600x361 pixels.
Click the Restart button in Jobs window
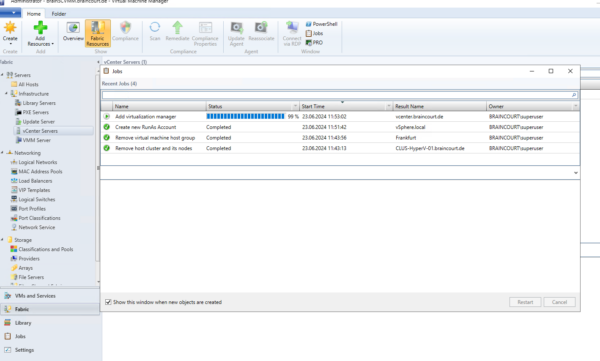[525, 302]
